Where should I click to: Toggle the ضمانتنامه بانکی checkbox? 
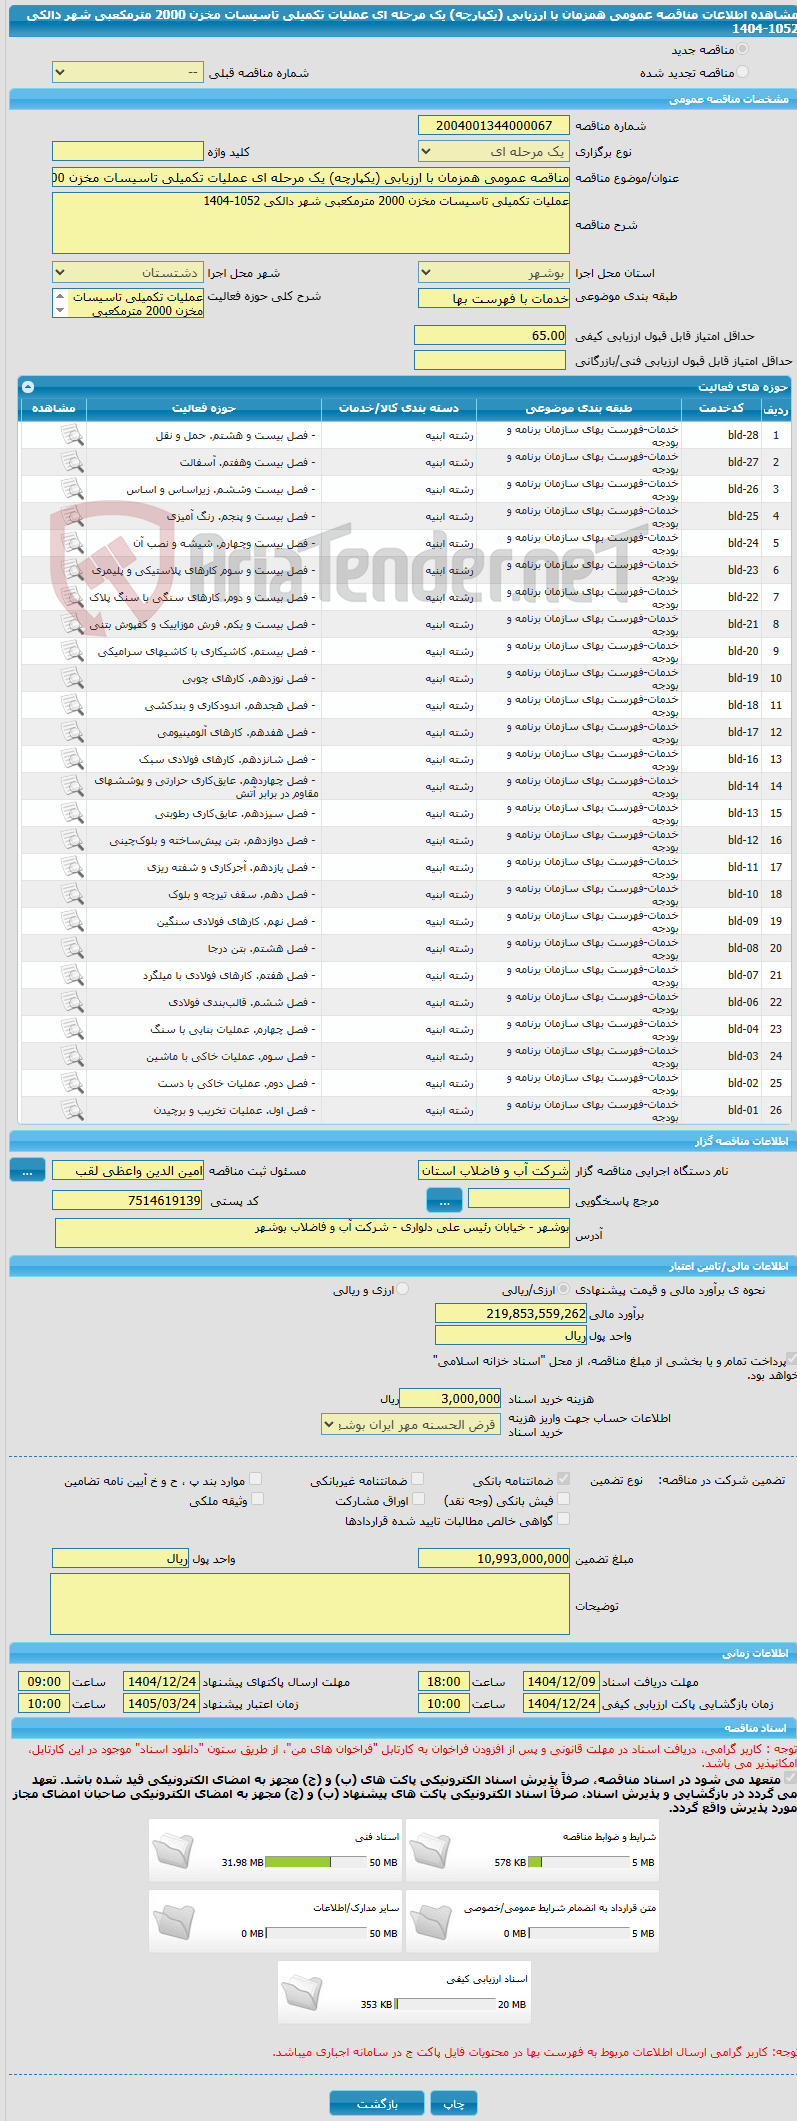[x=563, y=1479]
